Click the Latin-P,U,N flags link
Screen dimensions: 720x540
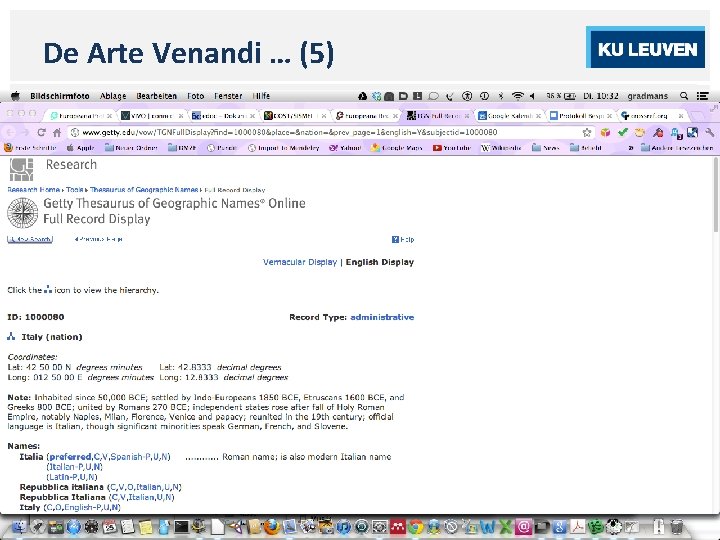click(x=72, y=477)
